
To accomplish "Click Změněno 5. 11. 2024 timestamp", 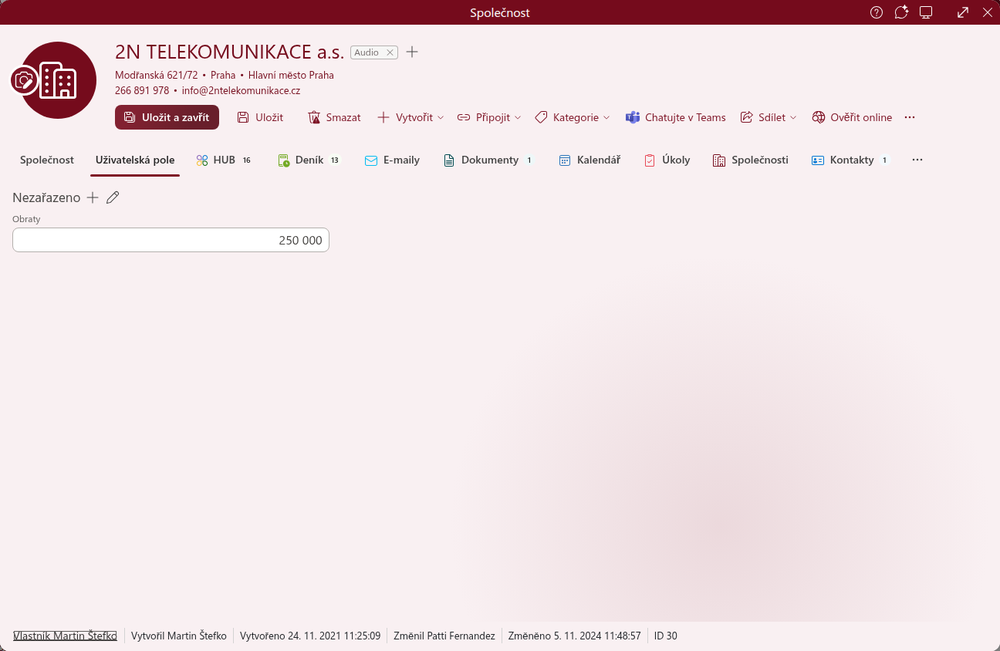I will point(574,636).
